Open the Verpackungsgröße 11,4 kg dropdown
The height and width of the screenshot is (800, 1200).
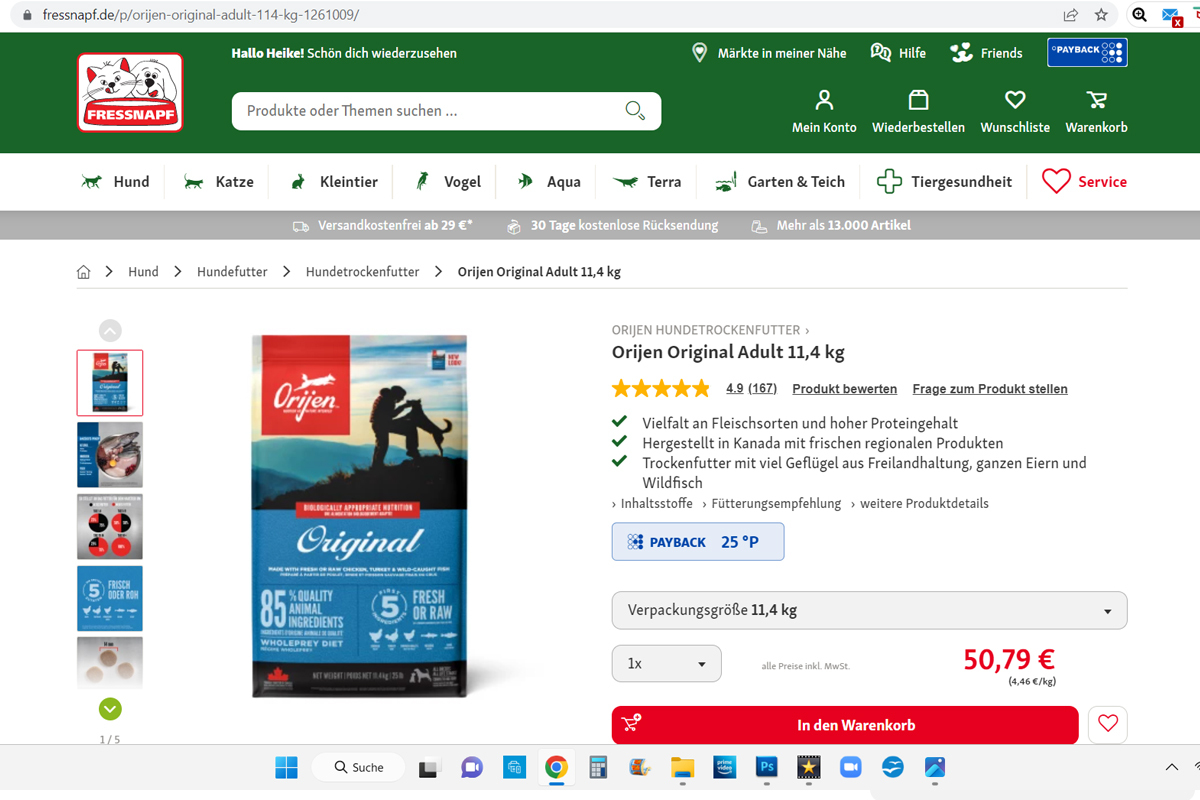click(869, 610)
